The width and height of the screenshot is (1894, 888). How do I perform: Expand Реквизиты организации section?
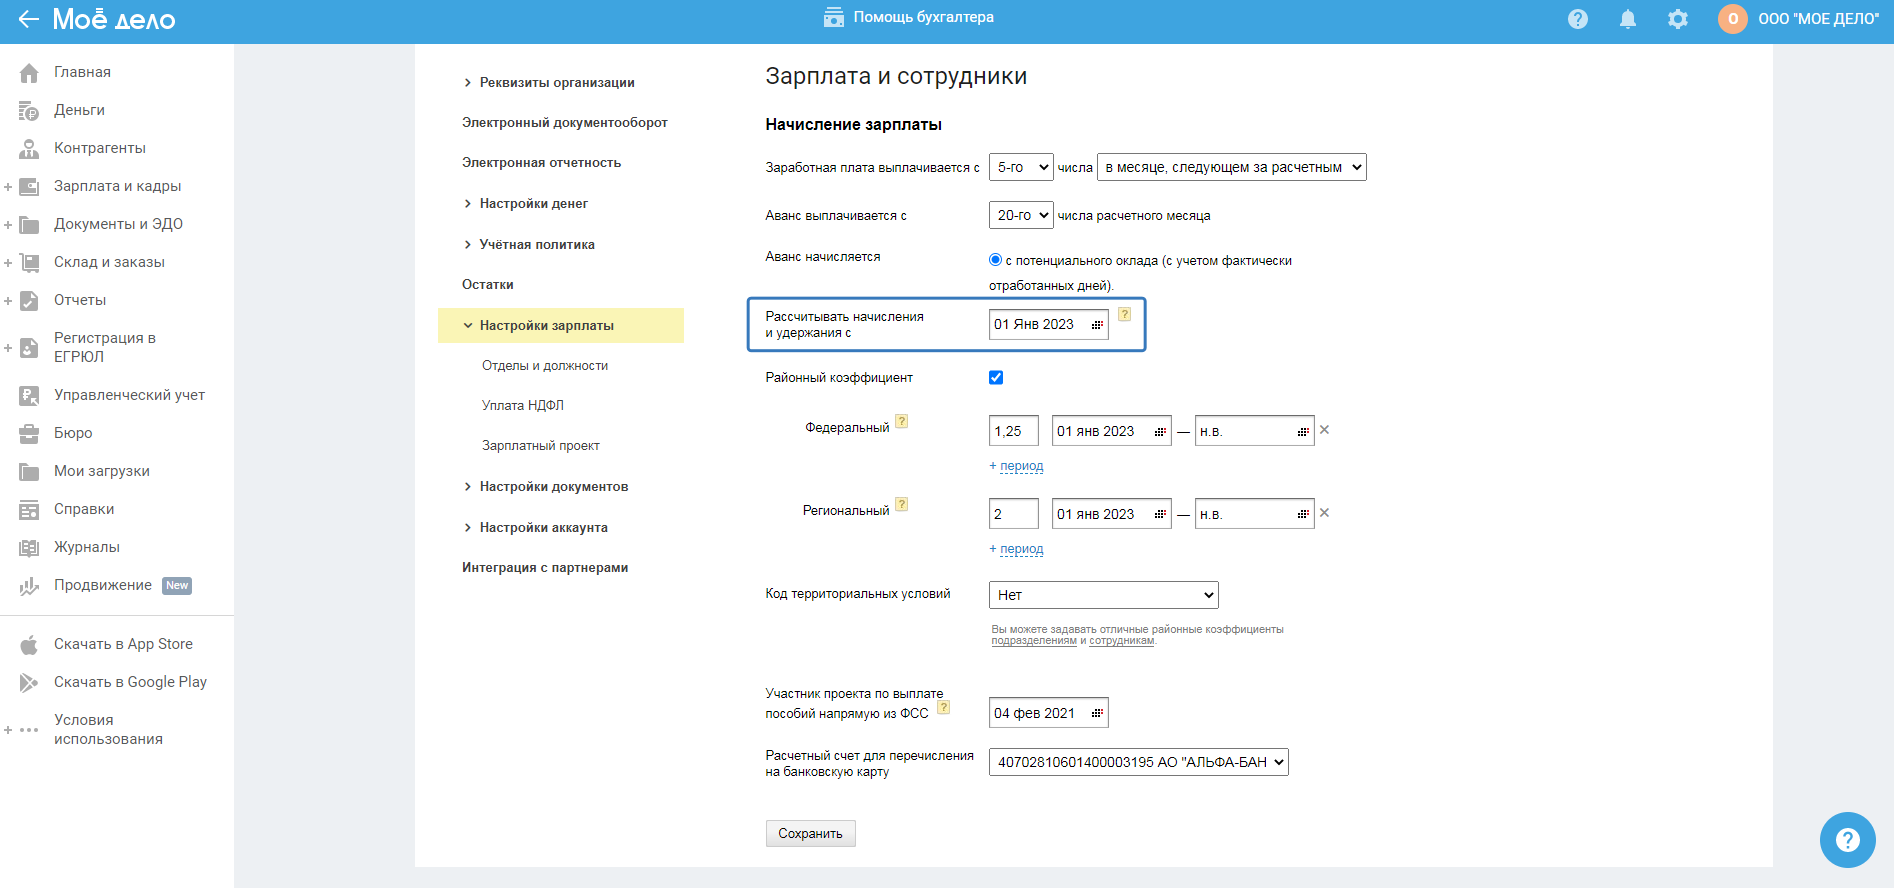[x=556, y=83]
